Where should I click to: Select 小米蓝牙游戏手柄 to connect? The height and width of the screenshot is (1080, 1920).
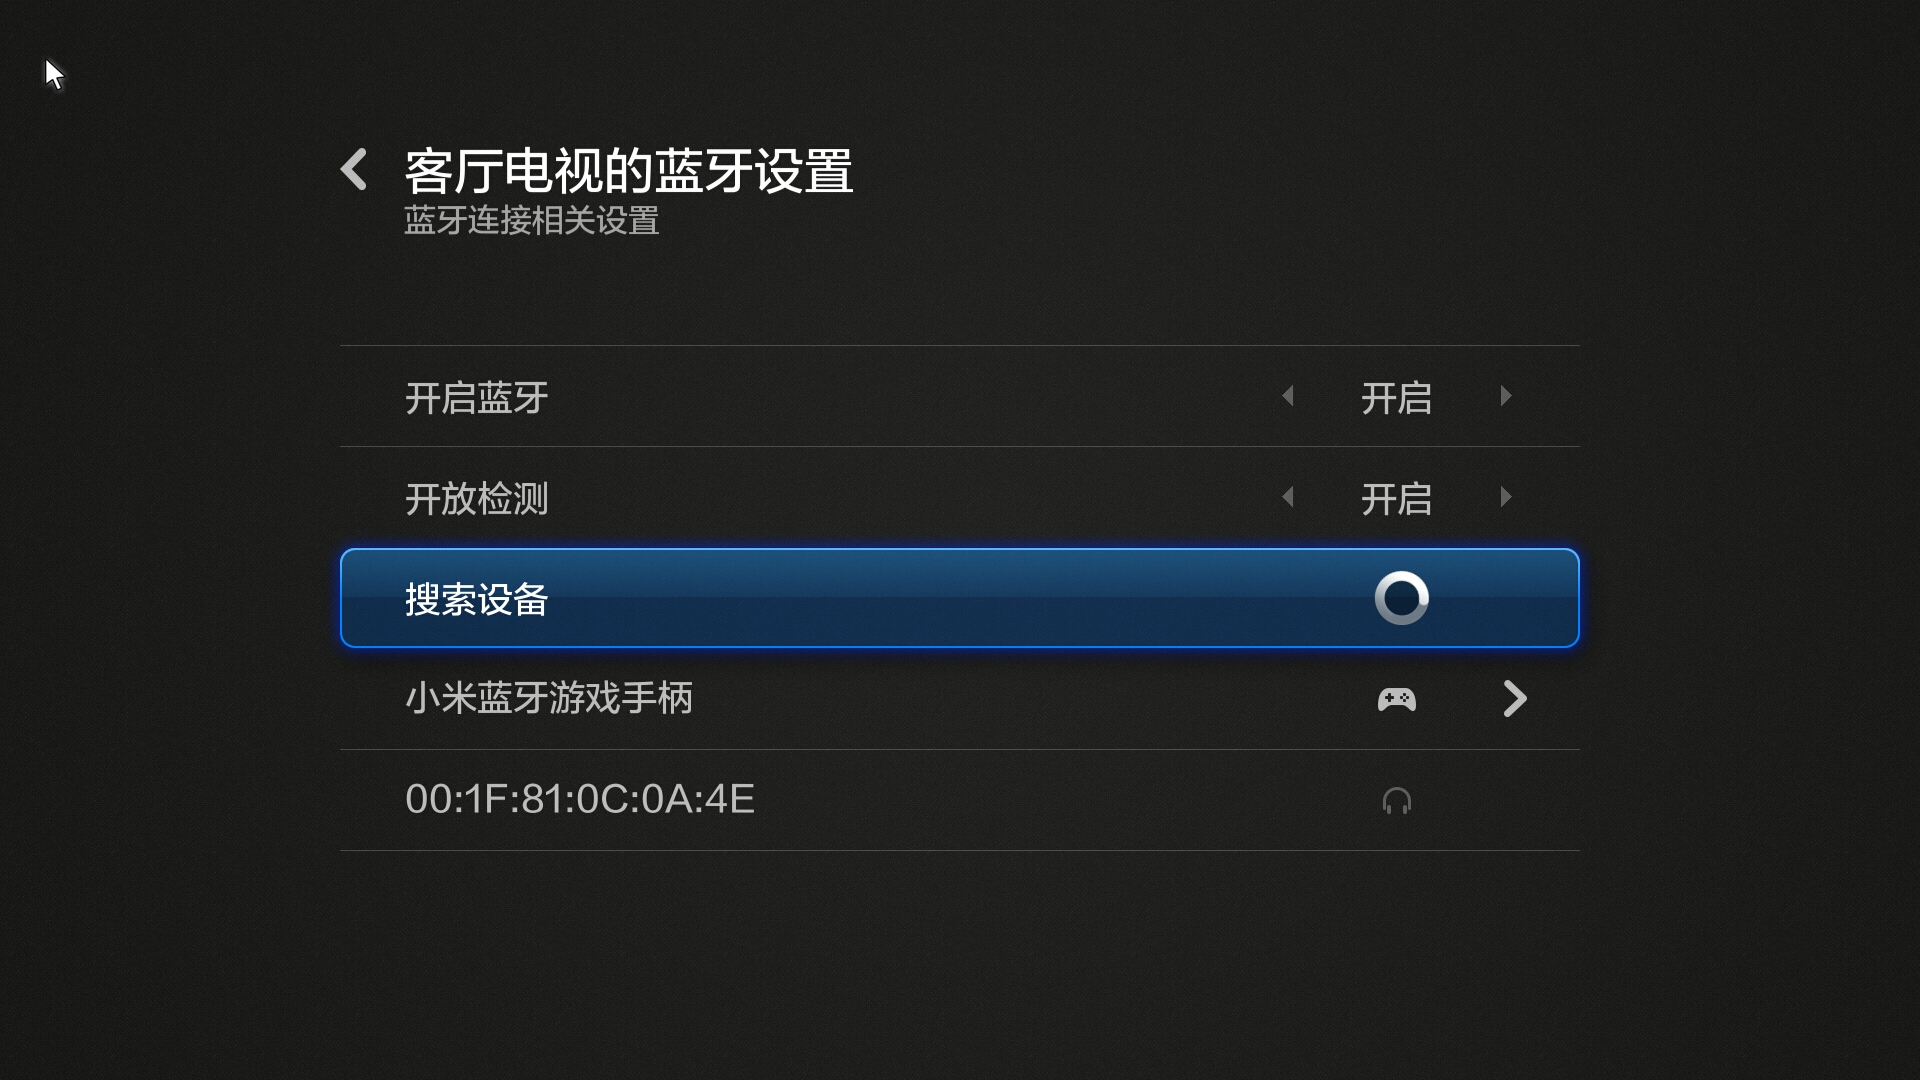tap(960, 699)
